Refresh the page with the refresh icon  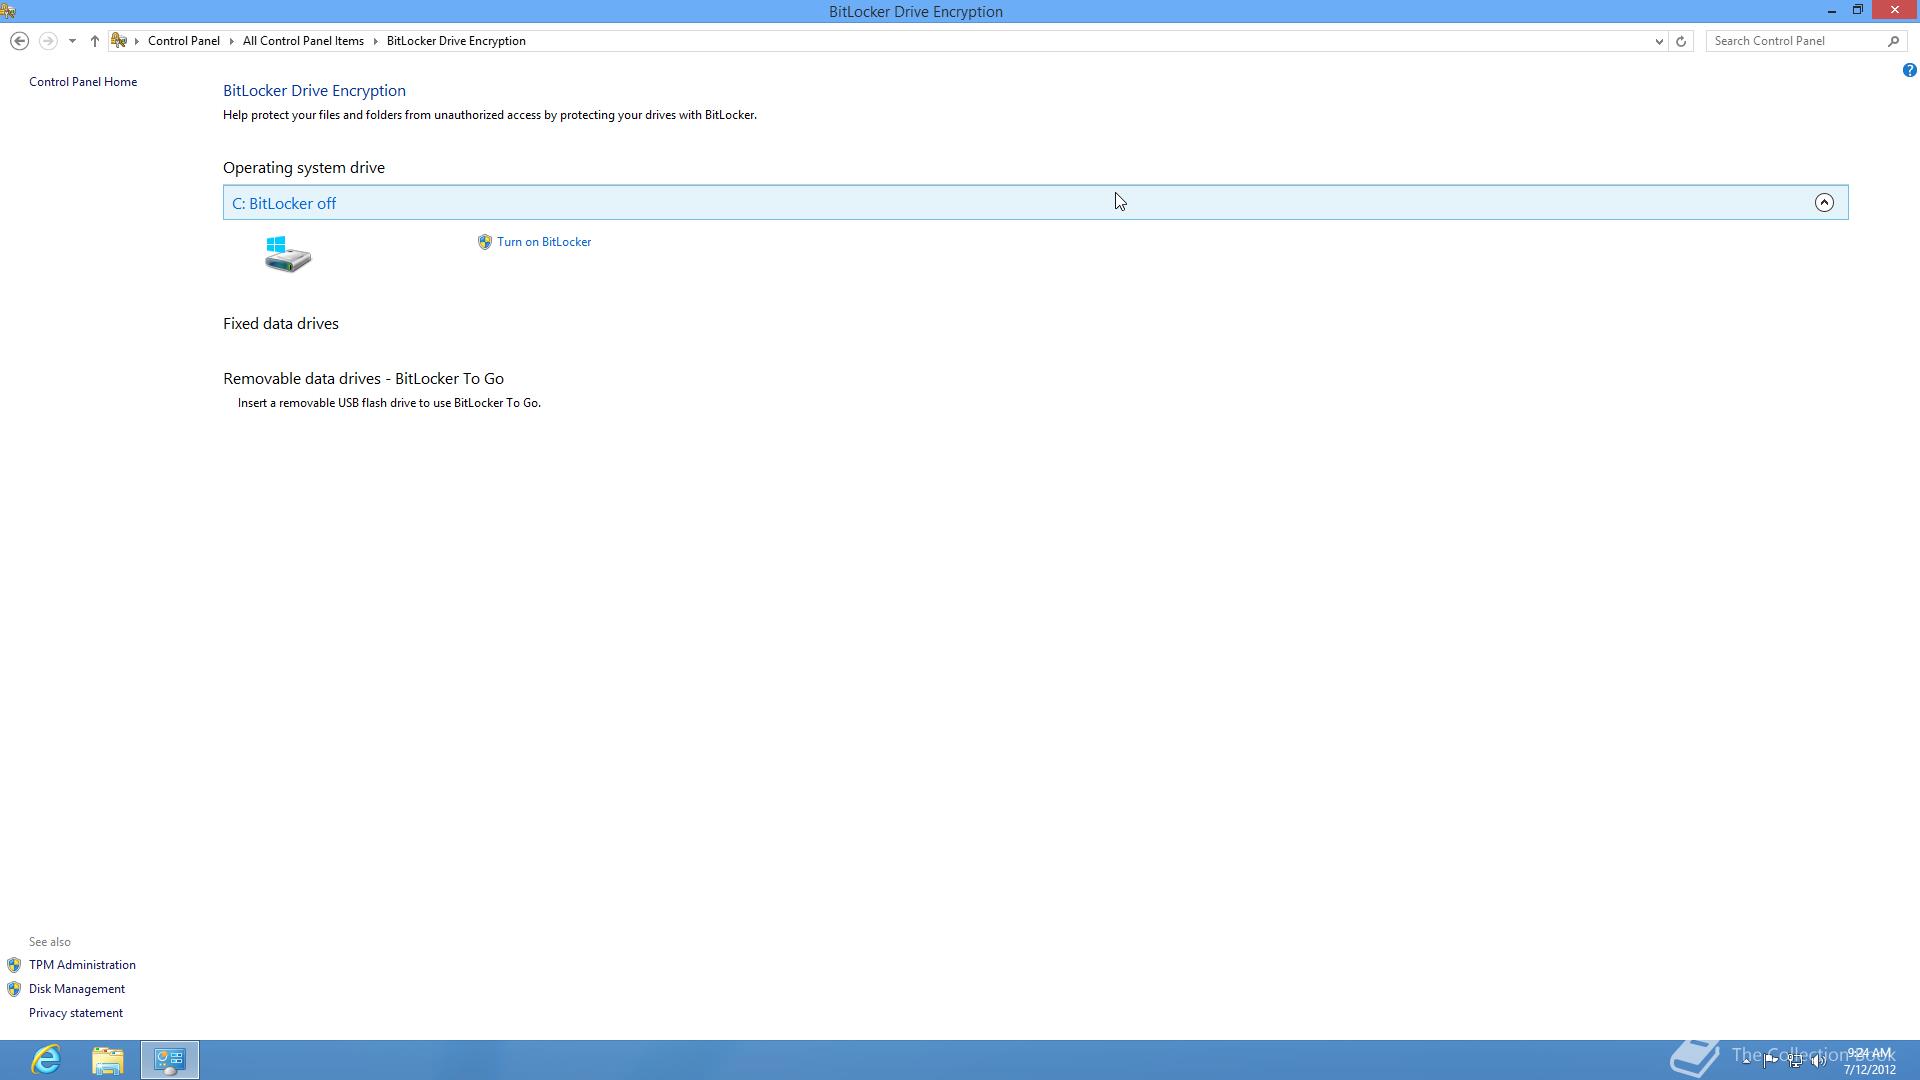1681,41
